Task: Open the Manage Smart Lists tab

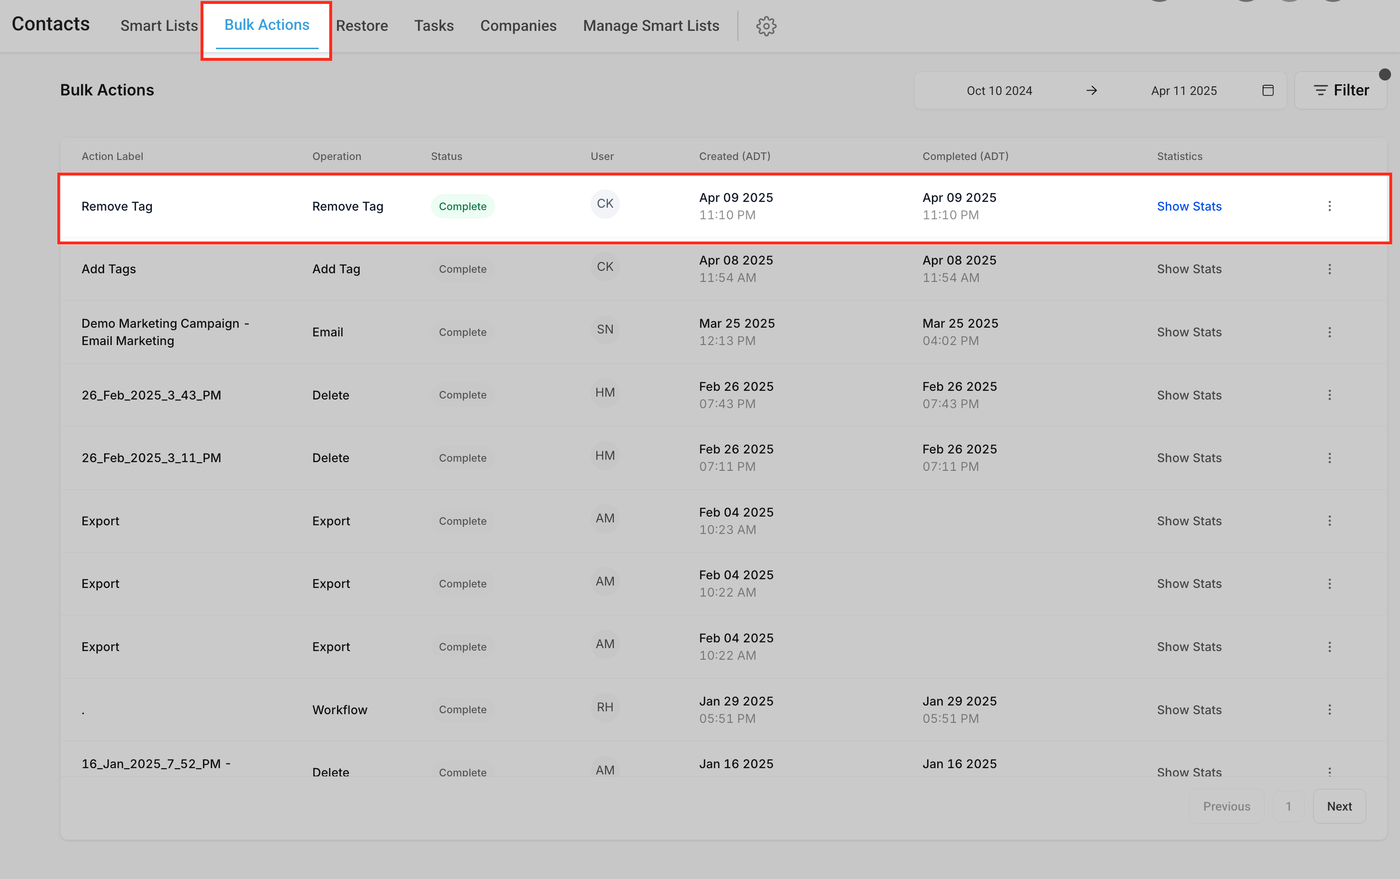Action: click(x=651, y=26)
